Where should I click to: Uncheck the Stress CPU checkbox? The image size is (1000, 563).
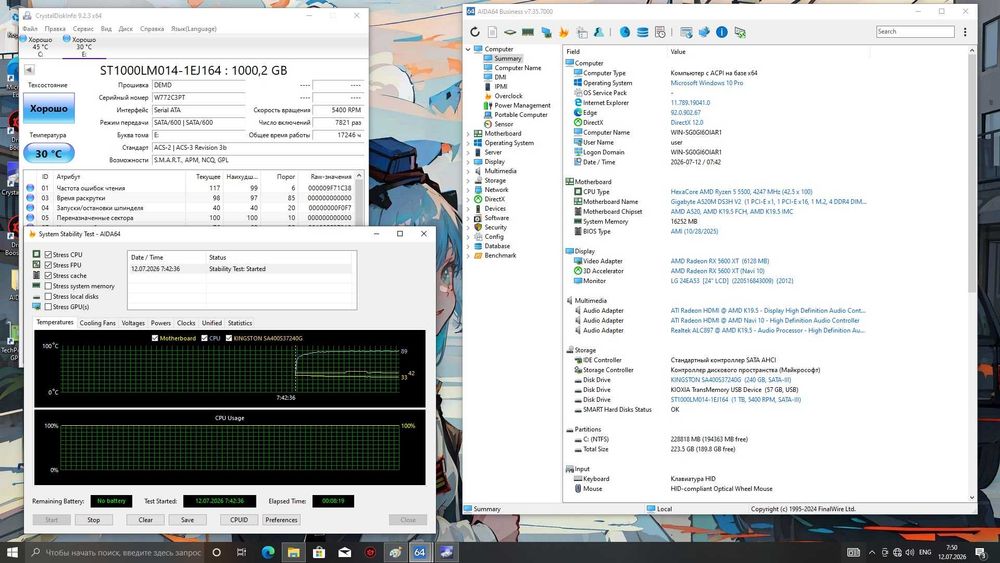(x=48, y=254)
